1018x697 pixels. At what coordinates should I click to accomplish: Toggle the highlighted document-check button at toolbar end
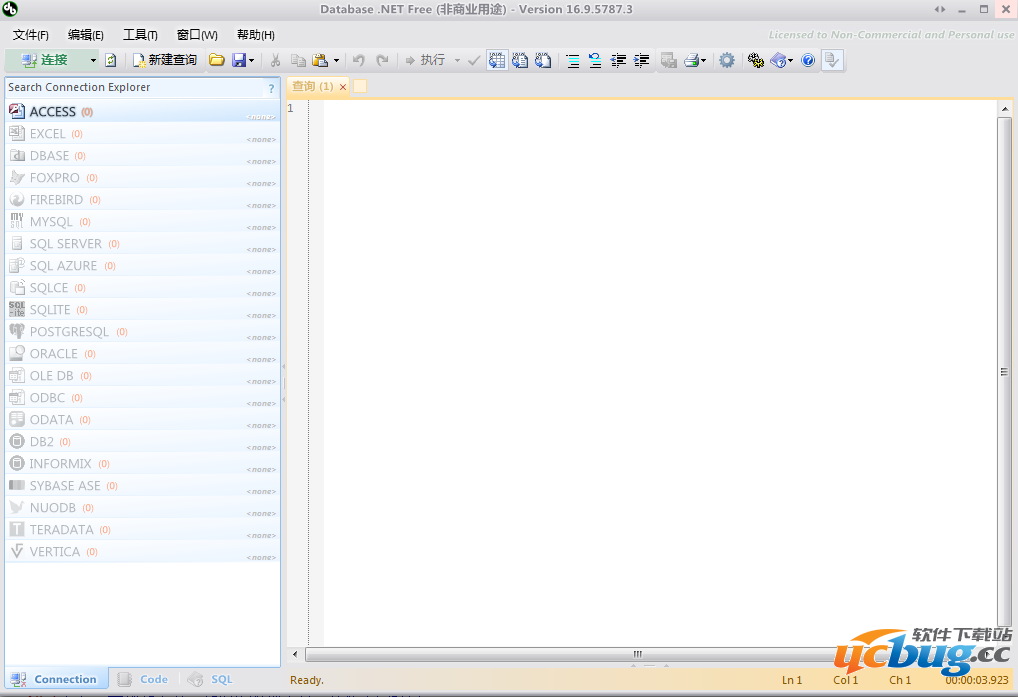pos(832,60)
